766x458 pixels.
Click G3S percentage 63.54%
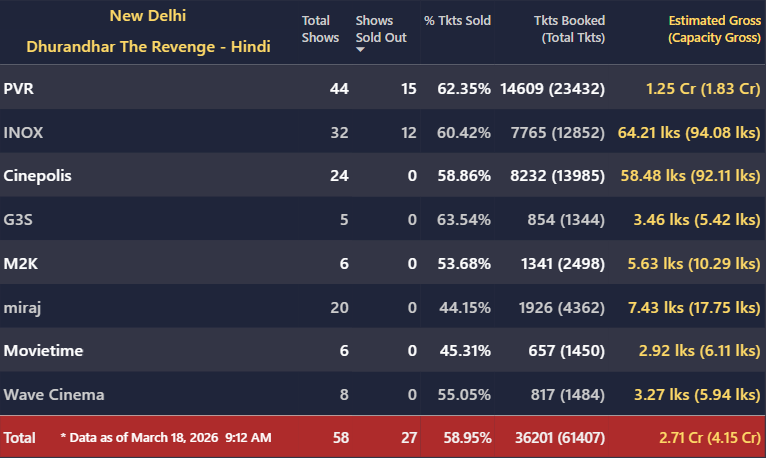(464, 220)
